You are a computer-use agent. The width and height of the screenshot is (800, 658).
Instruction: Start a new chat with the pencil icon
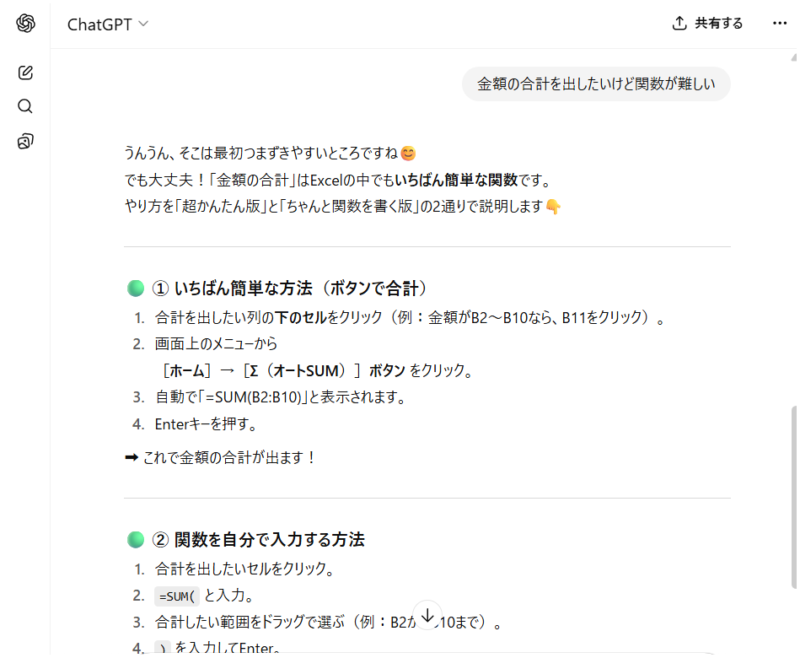26,73
